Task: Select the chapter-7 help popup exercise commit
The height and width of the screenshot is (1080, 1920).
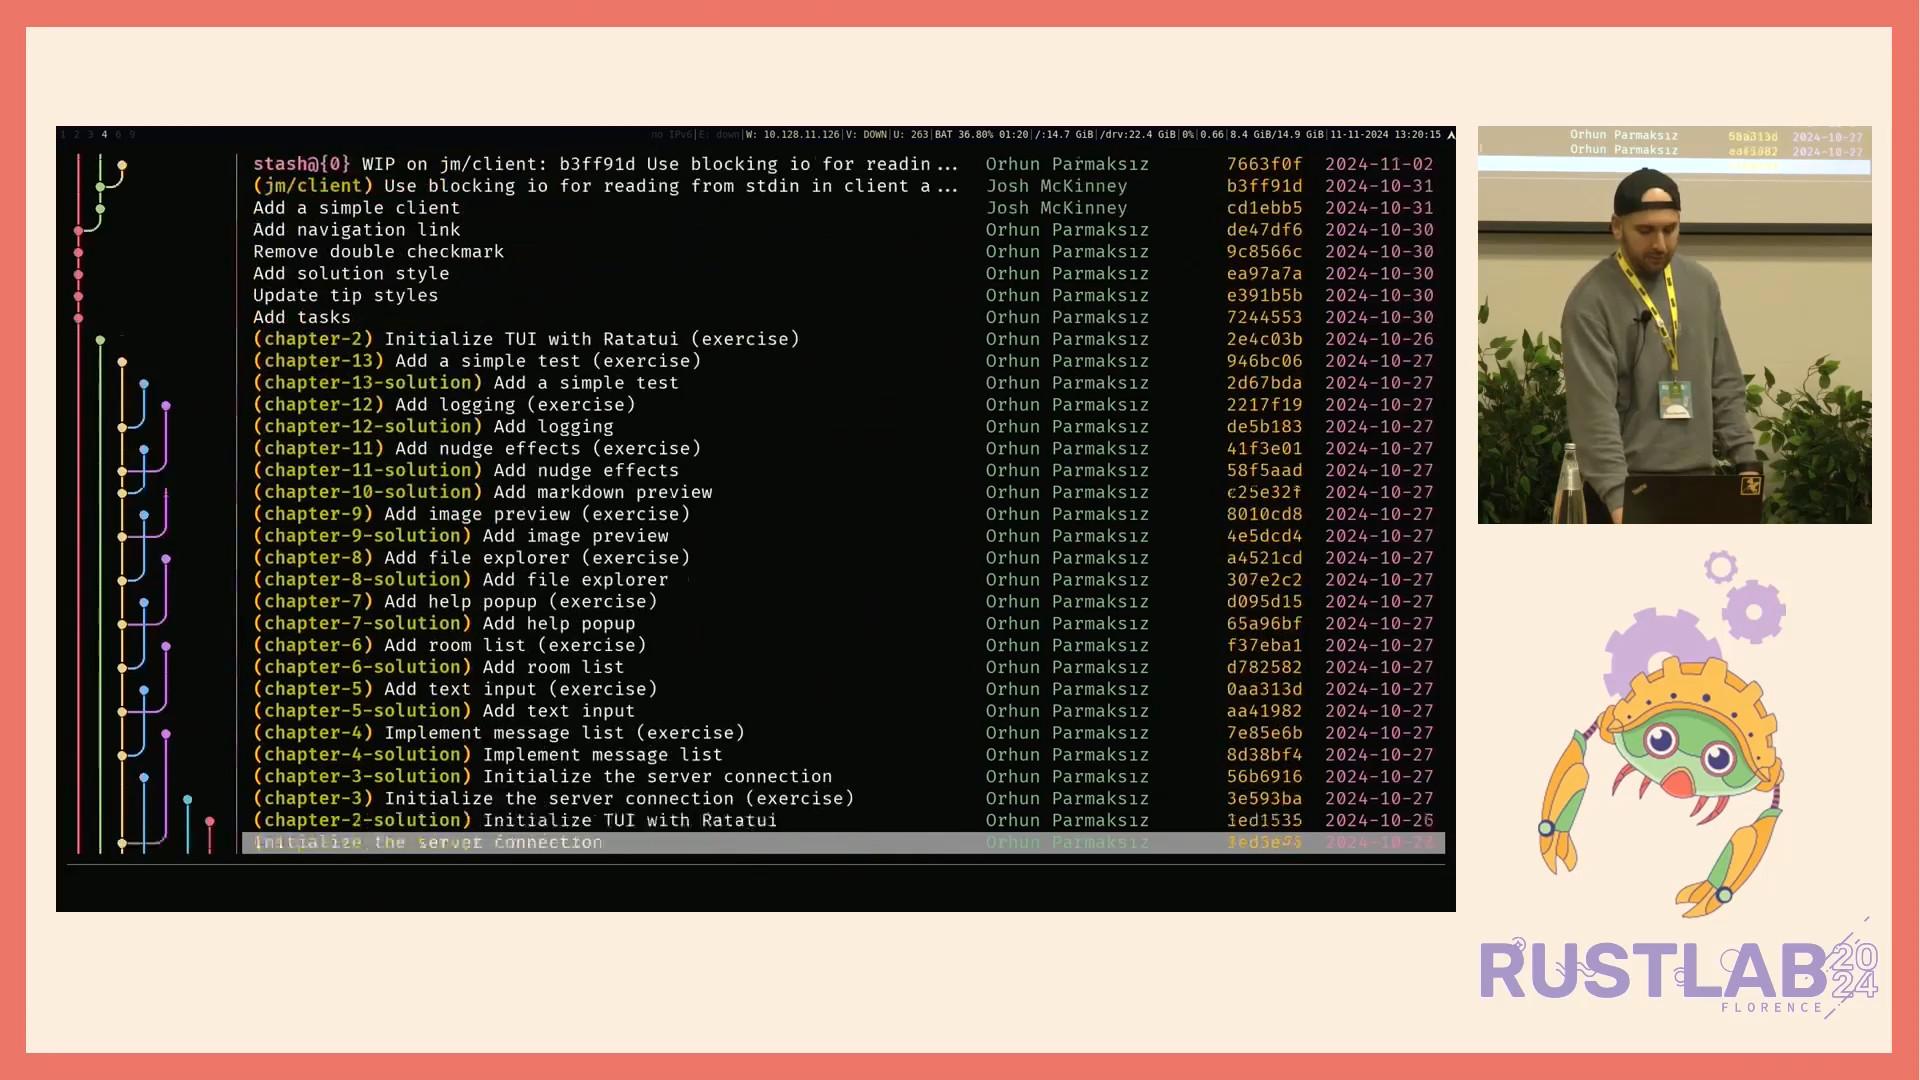Action: [x=843, y=602]
